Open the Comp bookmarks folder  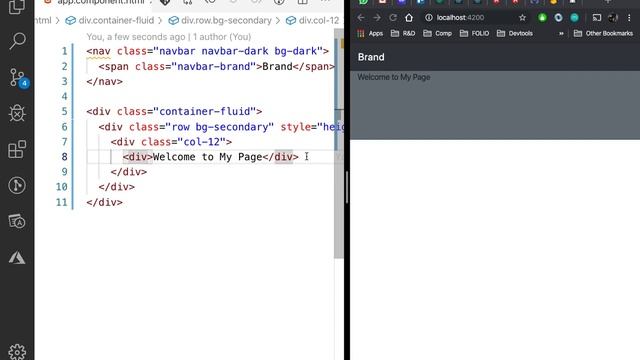438,33
